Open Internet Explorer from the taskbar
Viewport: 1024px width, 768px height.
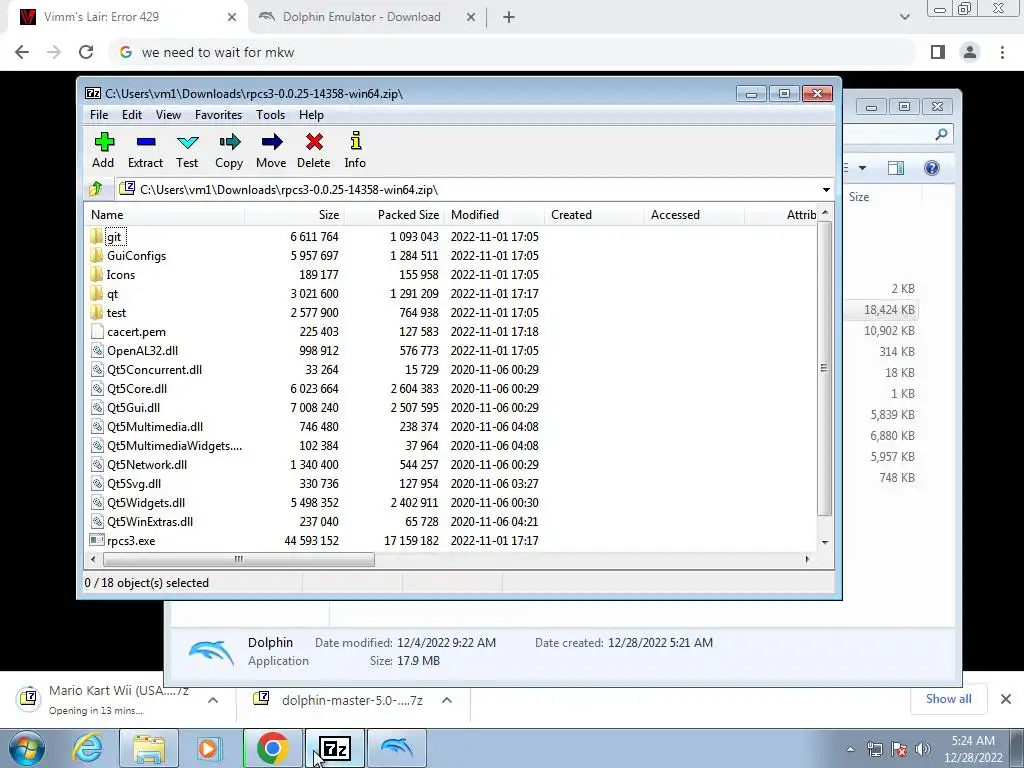click(88, 748)
